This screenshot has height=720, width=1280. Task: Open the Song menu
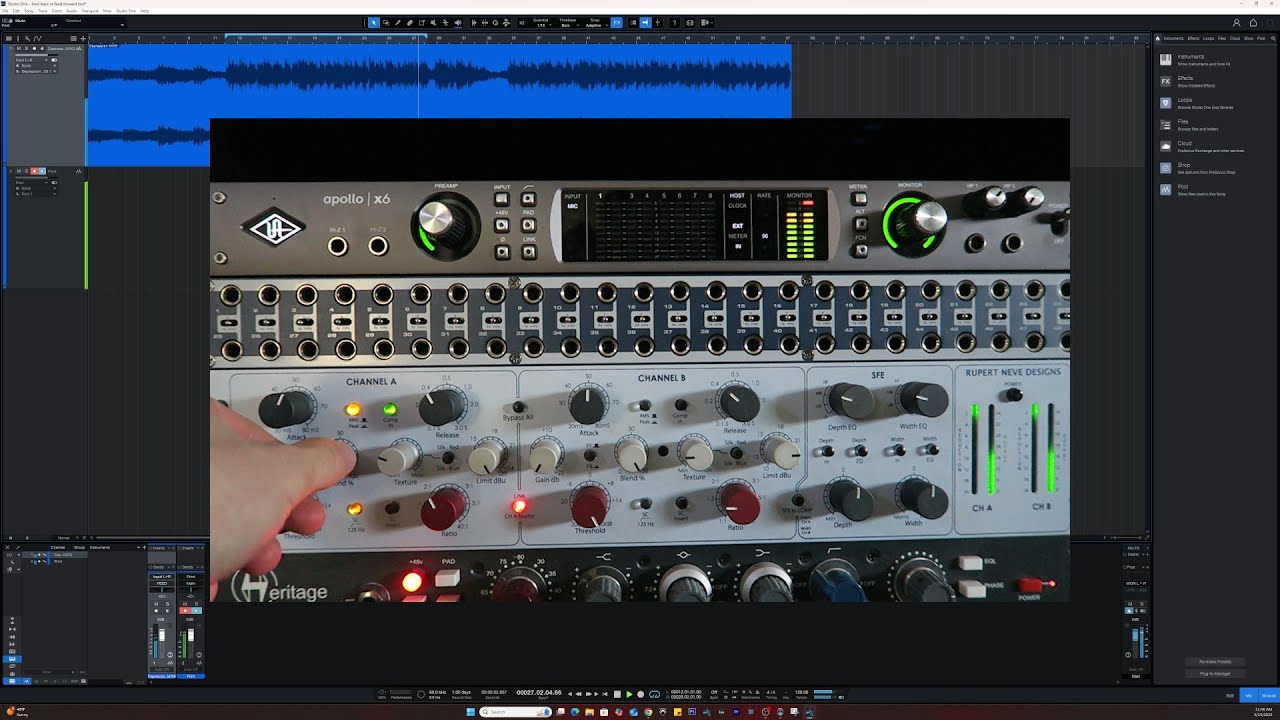[x=28, y=11]
